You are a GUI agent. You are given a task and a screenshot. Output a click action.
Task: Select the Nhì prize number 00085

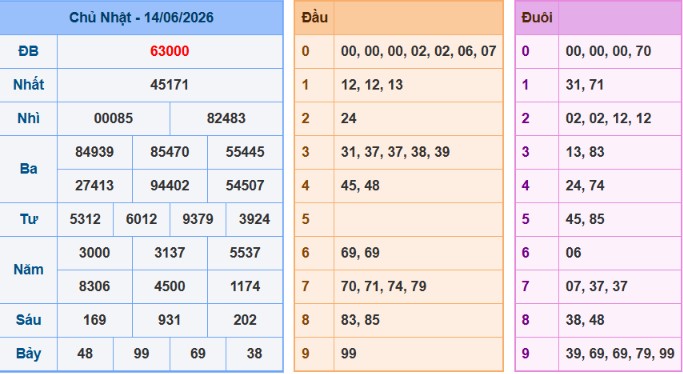(113, 118)
